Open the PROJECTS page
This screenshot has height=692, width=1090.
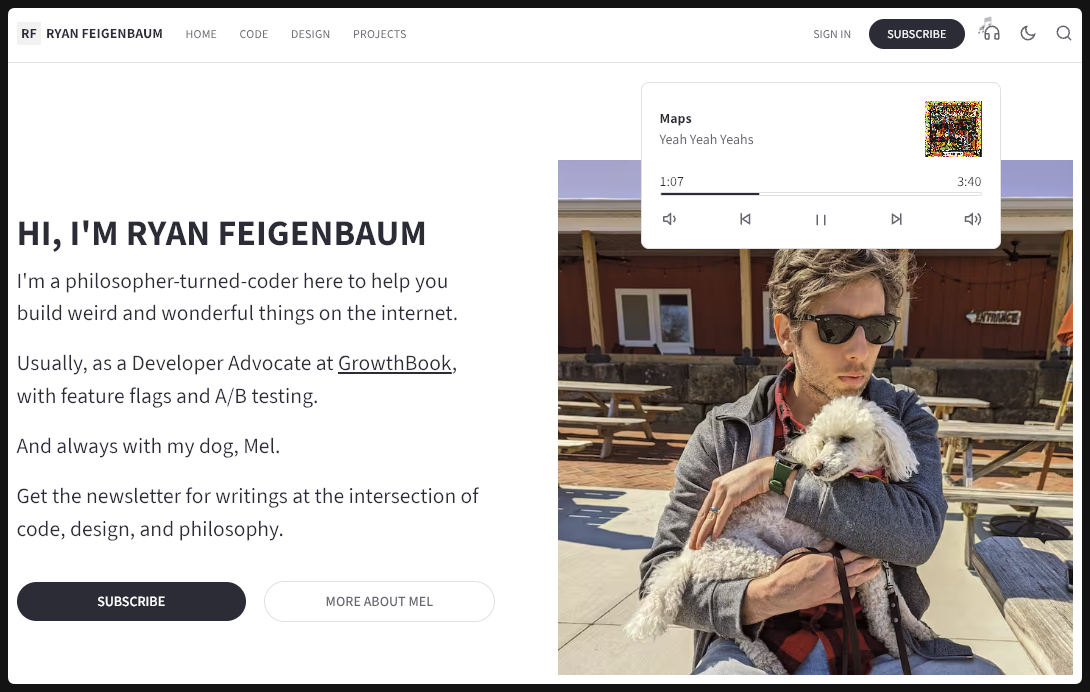pos(379,34)
